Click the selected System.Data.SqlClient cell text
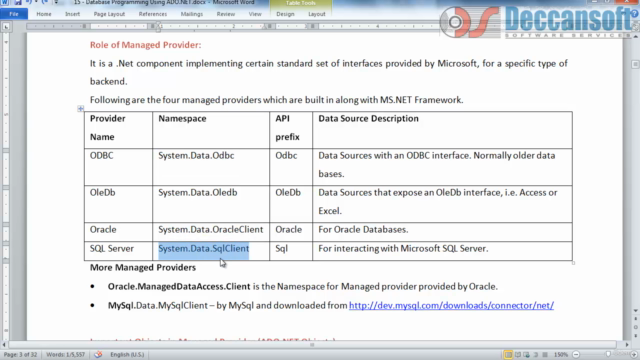640x360 pixels. 204,249
